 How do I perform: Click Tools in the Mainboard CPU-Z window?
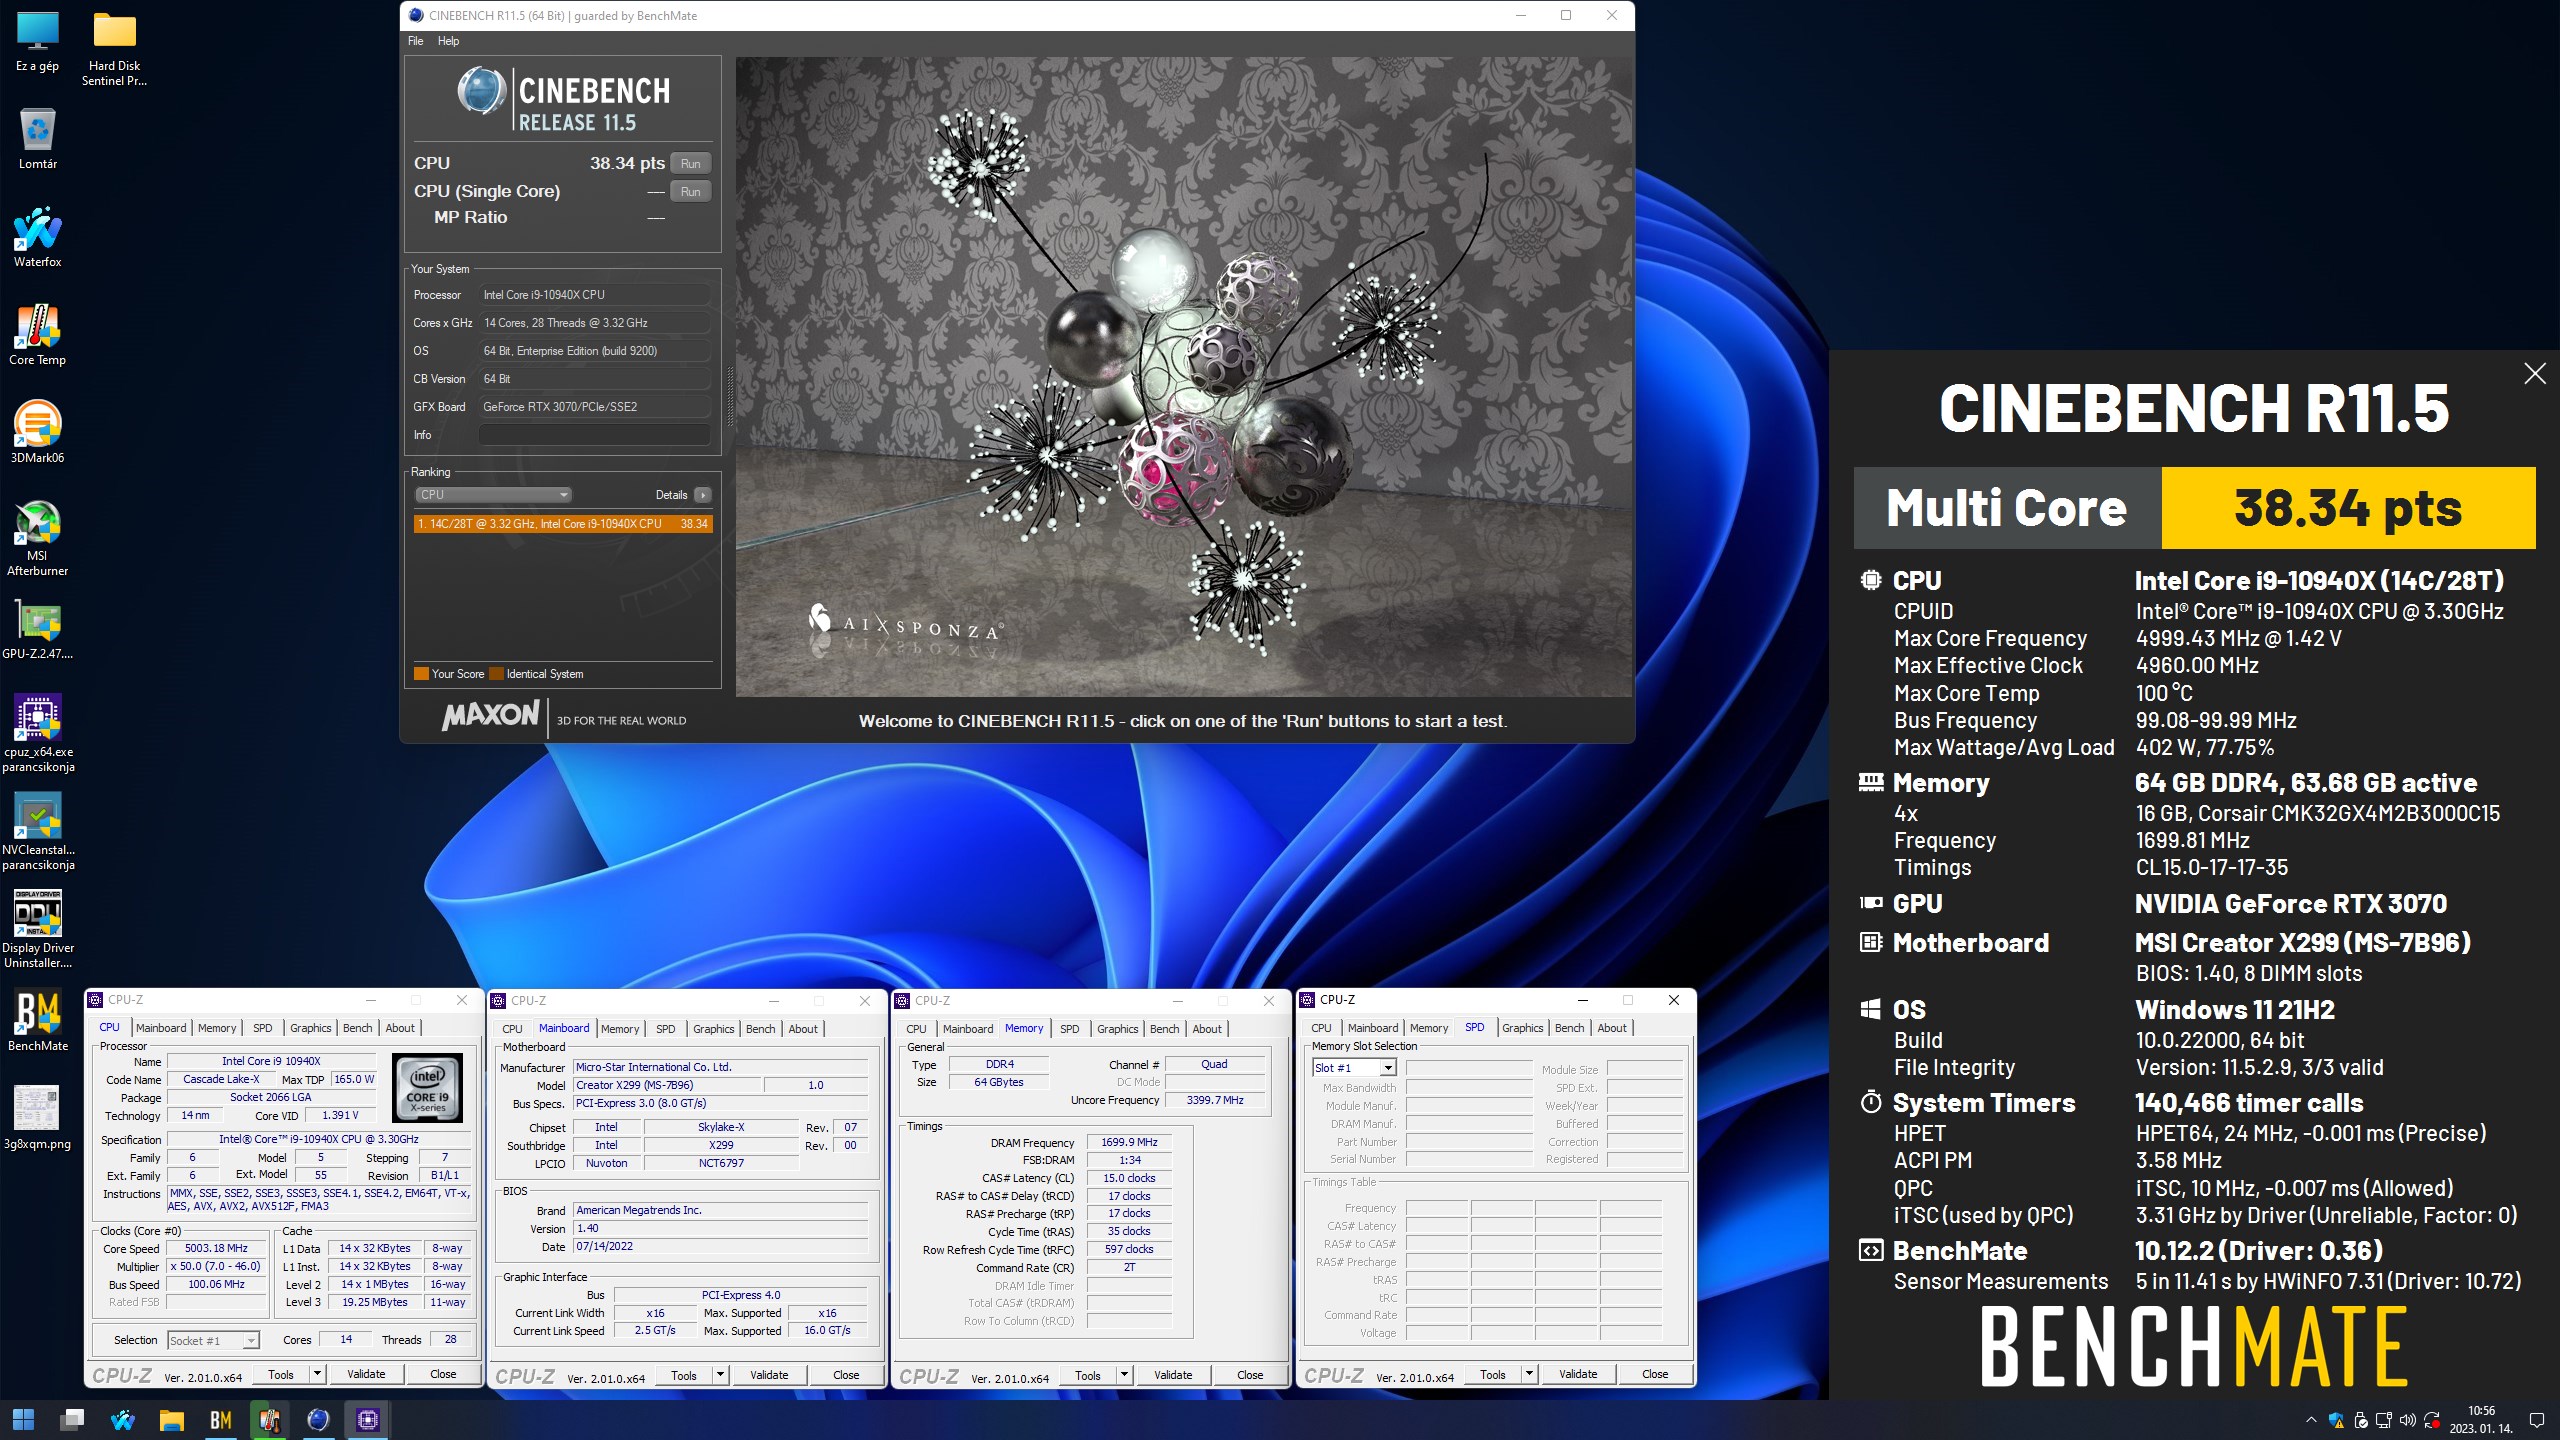684,1375
